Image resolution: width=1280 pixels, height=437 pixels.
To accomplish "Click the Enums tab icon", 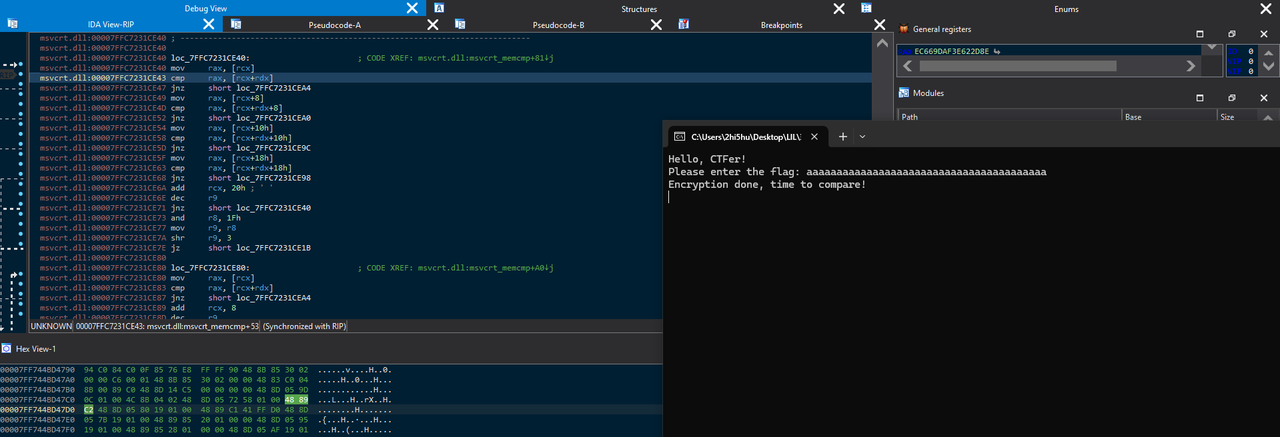I will pyautogui.click(x=866, y=8).
